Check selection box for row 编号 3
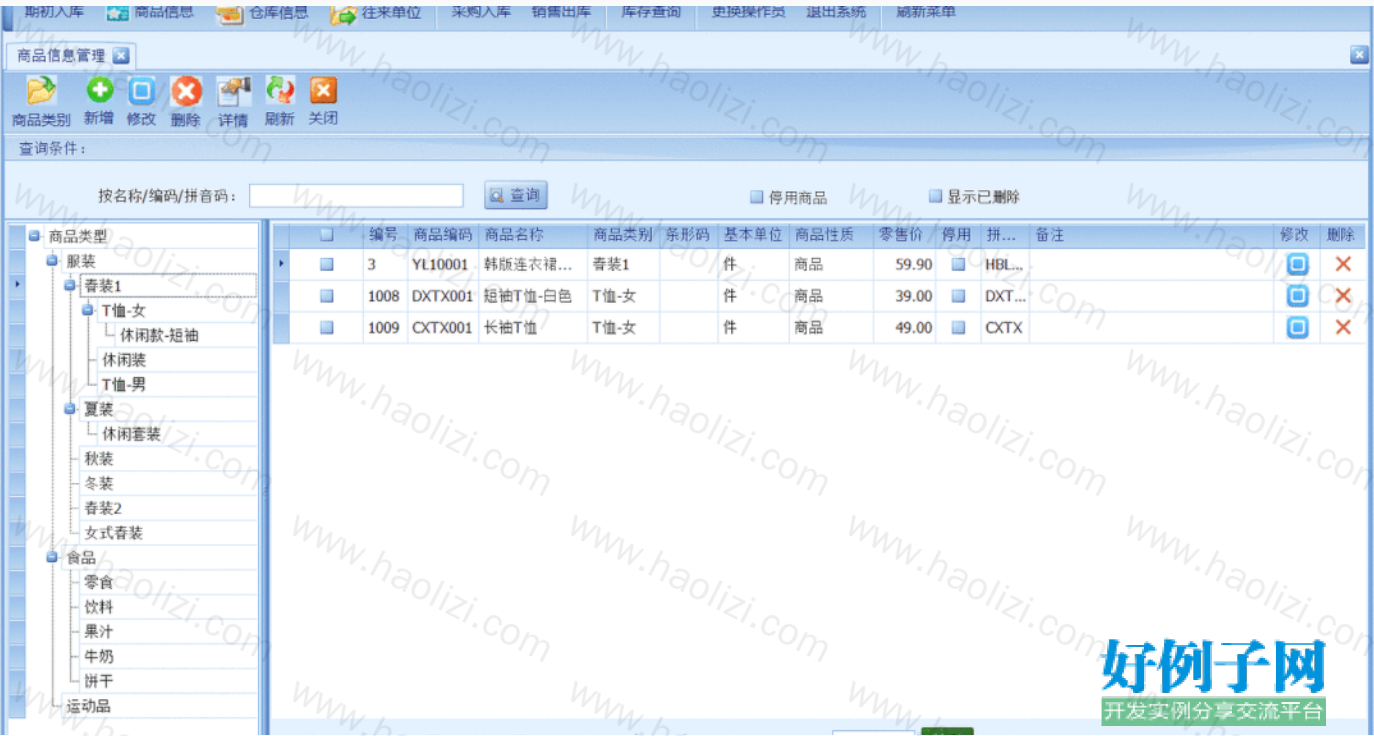This screenshot has height=736, width=1374. [x=326, y=265]
